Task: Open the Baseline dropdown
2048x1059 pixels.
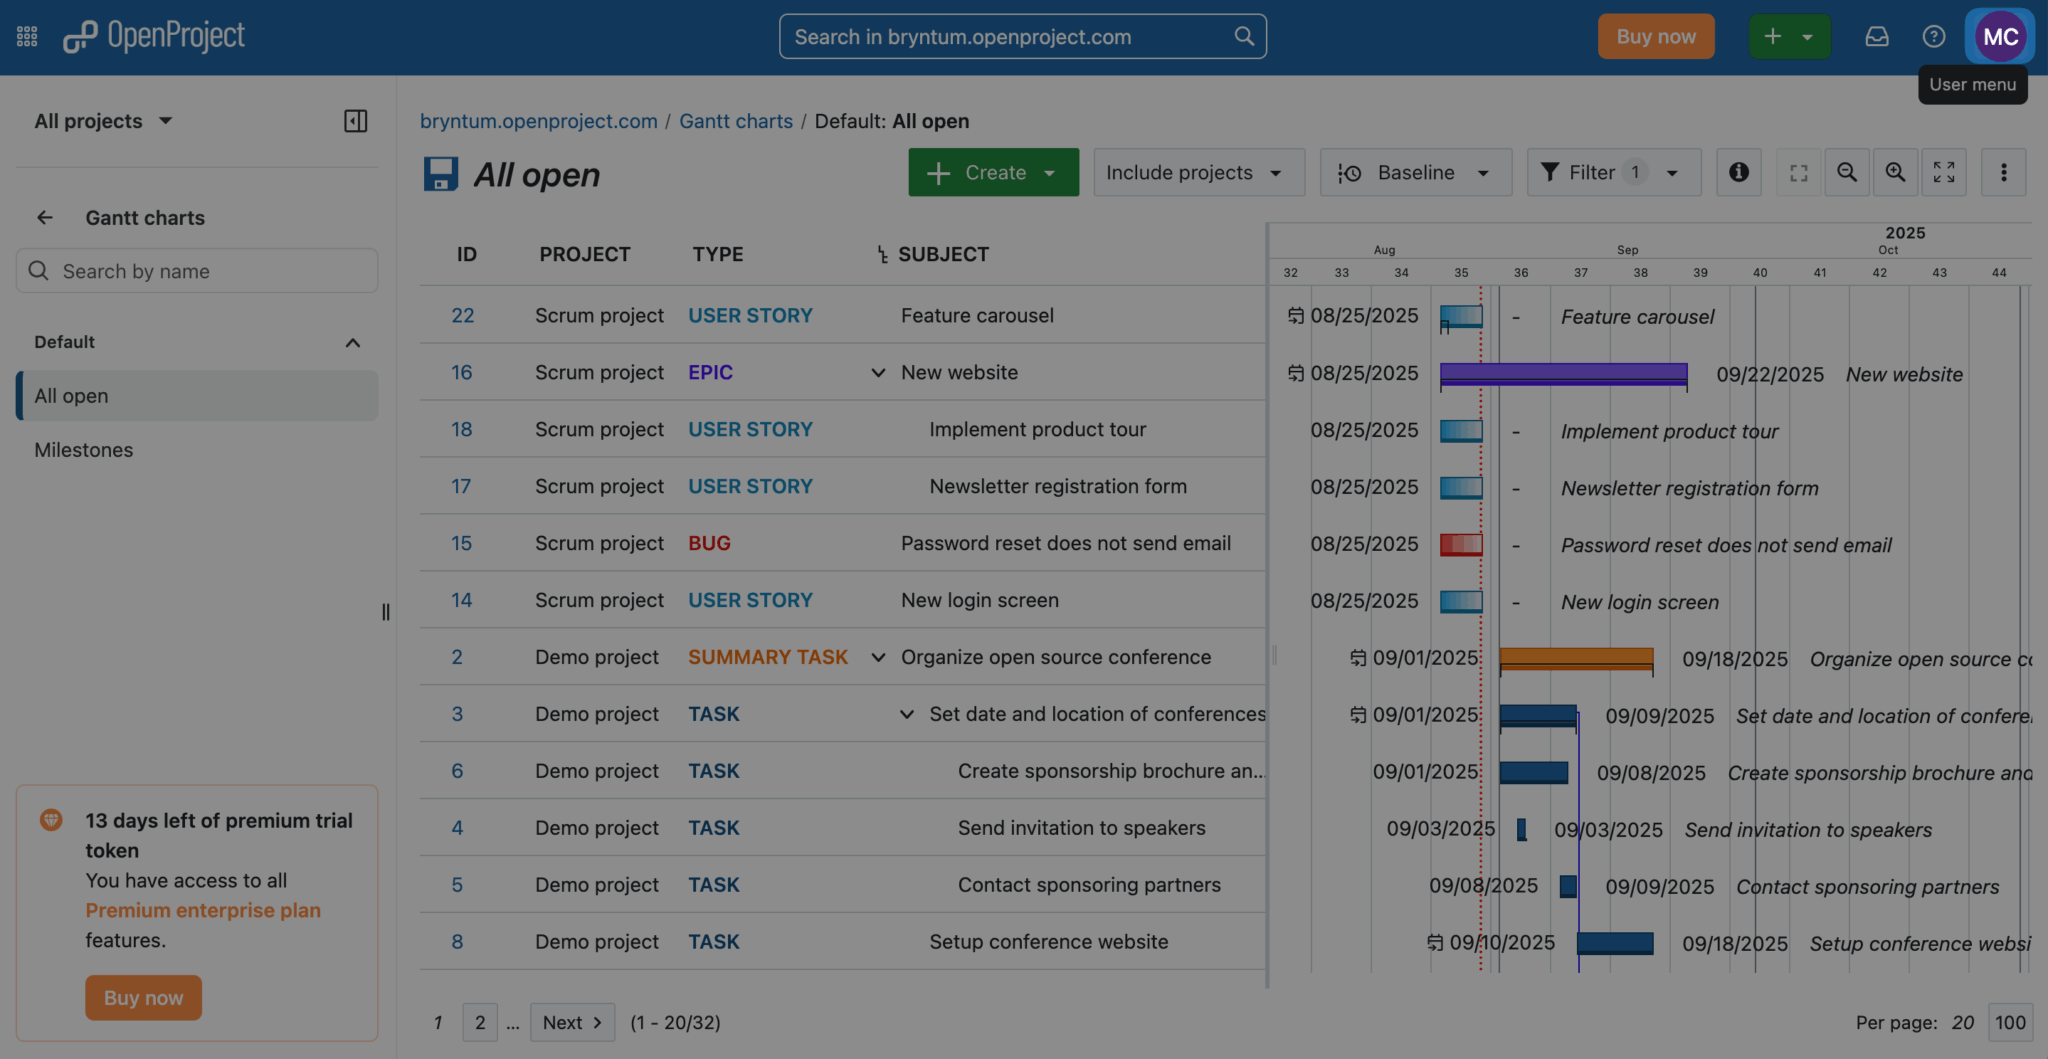Action: coord(1415,172)
